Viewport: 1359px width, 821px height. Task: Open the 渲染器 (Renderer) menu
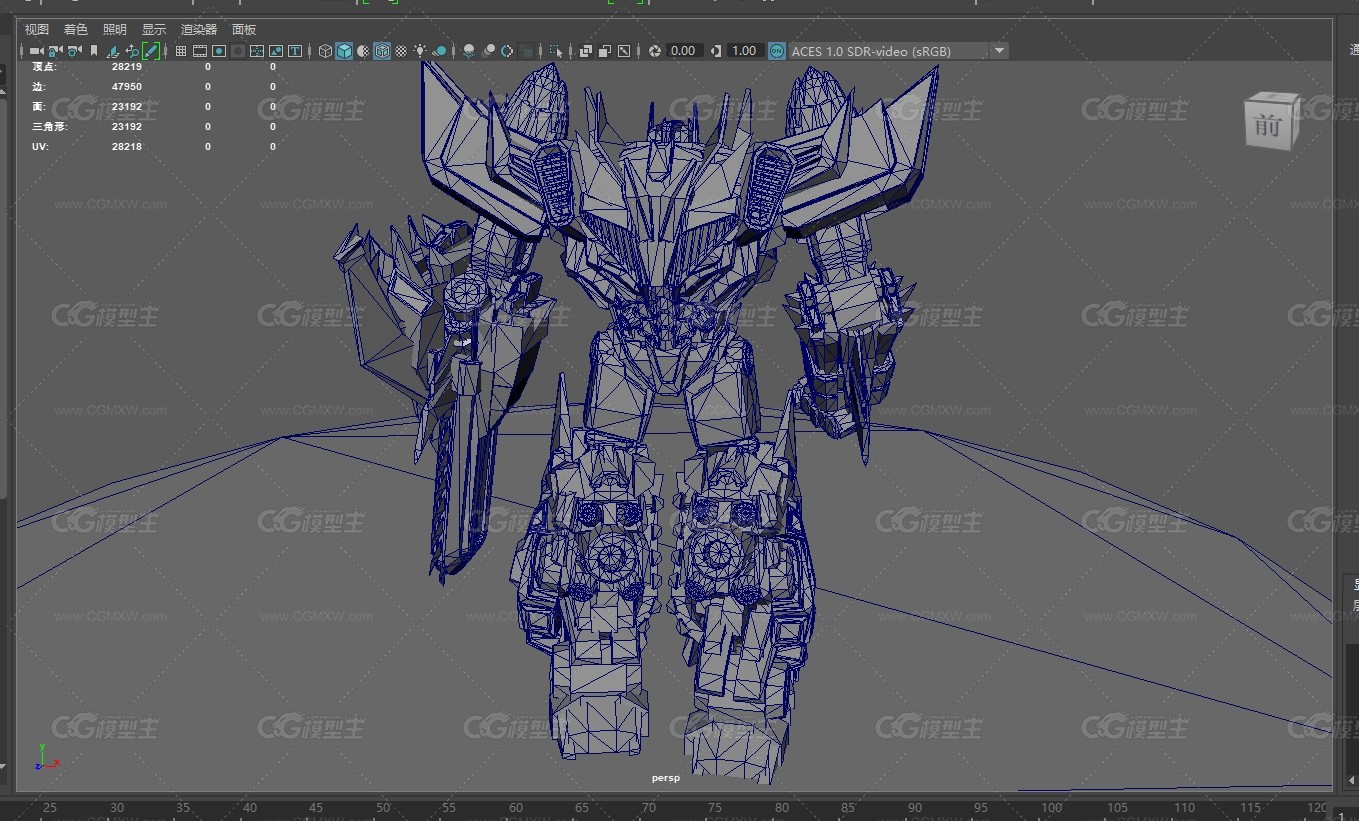coord(199,30)
